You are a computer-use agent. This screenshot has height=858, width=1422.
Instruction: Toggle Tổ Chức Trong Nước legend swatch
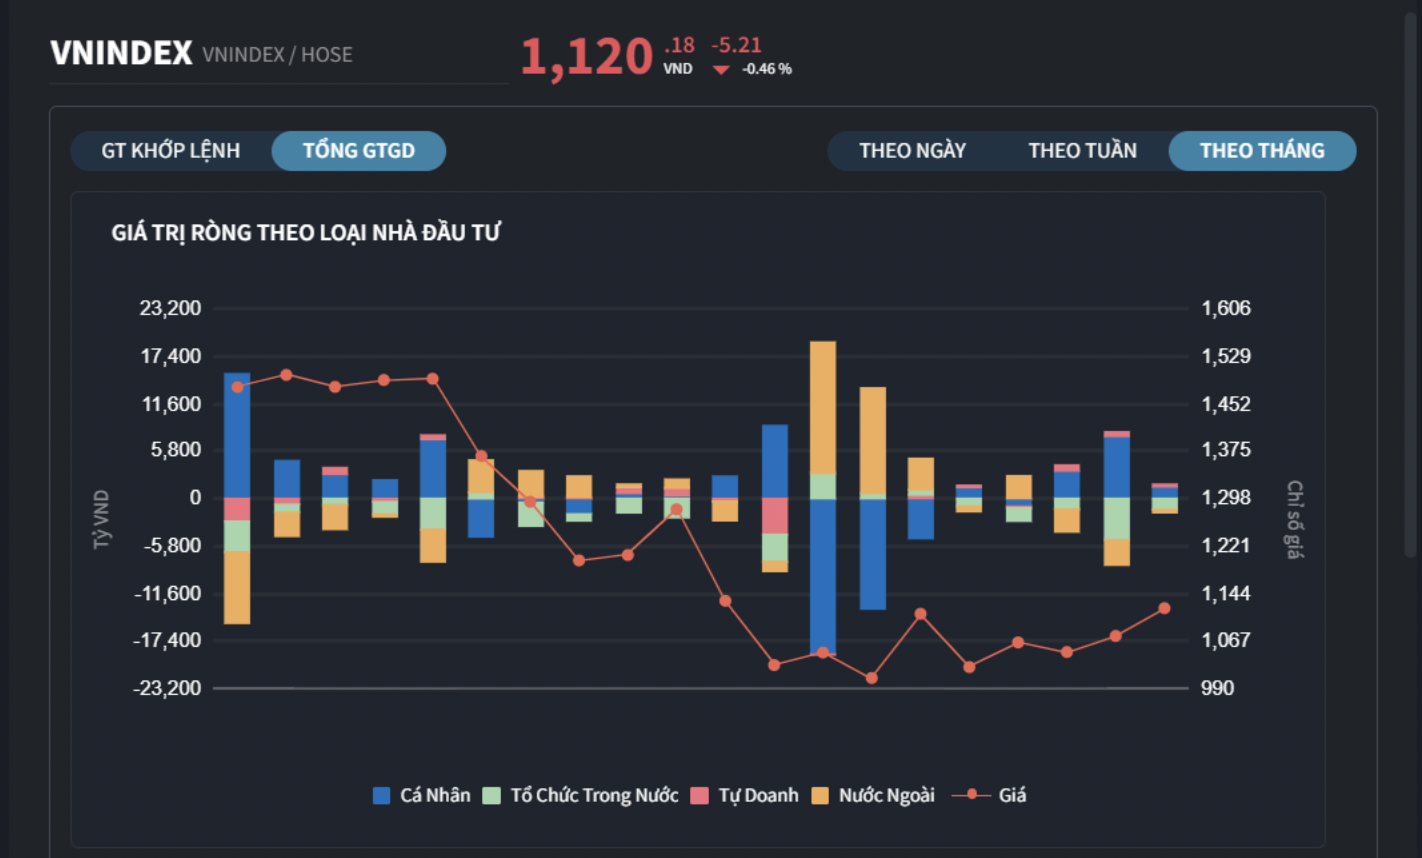click(491, 796)
